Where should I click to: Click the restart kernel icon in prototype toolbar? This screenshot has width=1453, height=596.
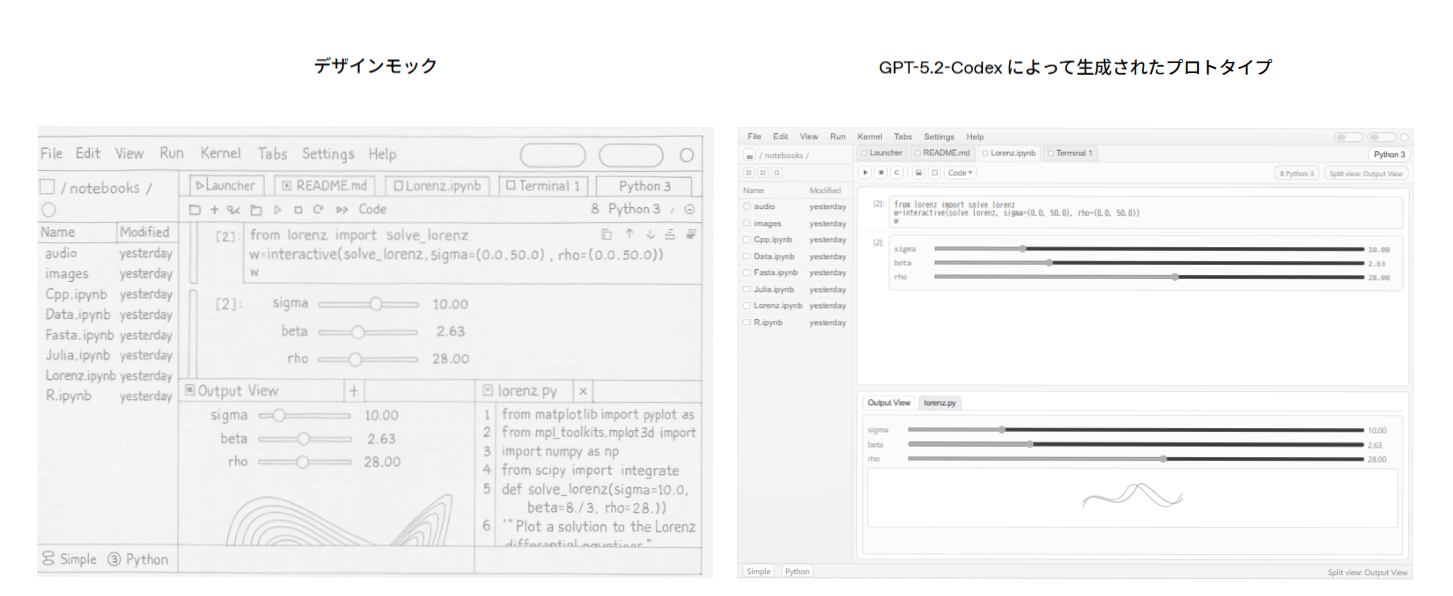897,173
